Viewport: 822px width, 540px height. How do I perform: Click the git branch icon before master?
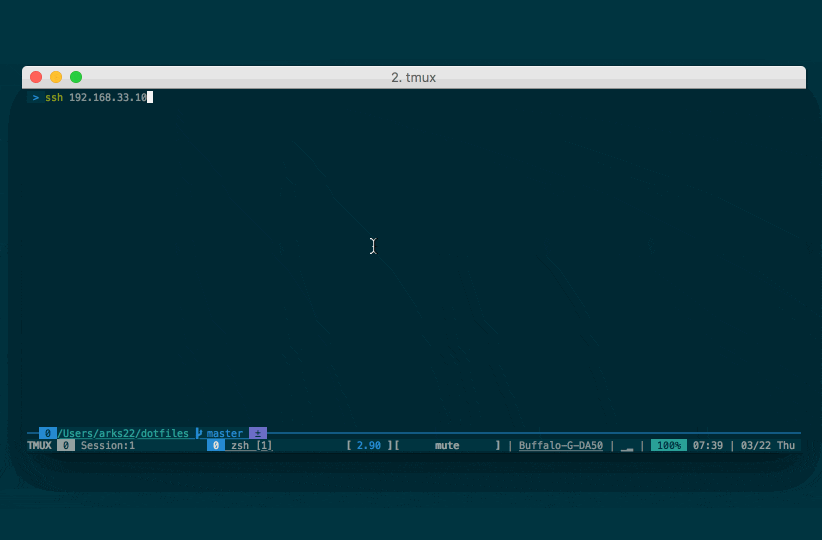(x=199, y=433)
